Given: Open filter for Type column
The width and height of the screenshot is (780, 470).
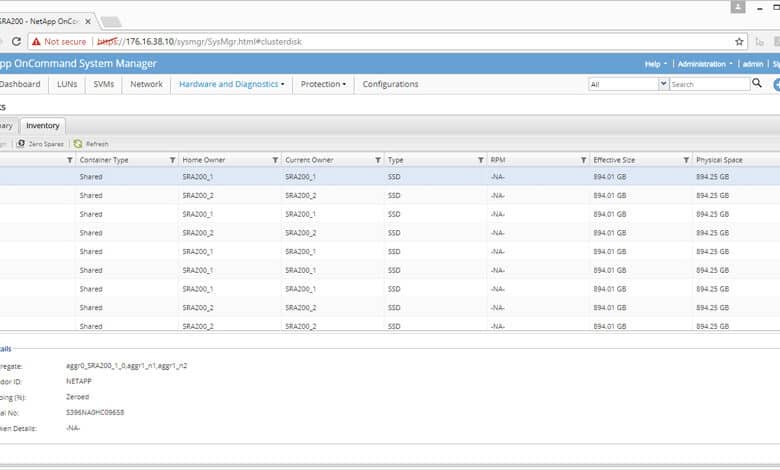Looking at the screenshot, I should click(x=481, y=160).
